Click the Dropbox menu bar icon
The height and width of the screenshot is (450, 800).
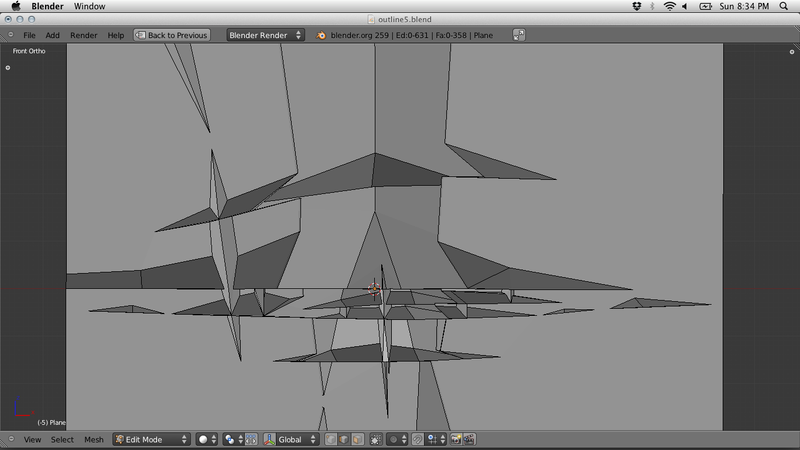click(637, 6)
